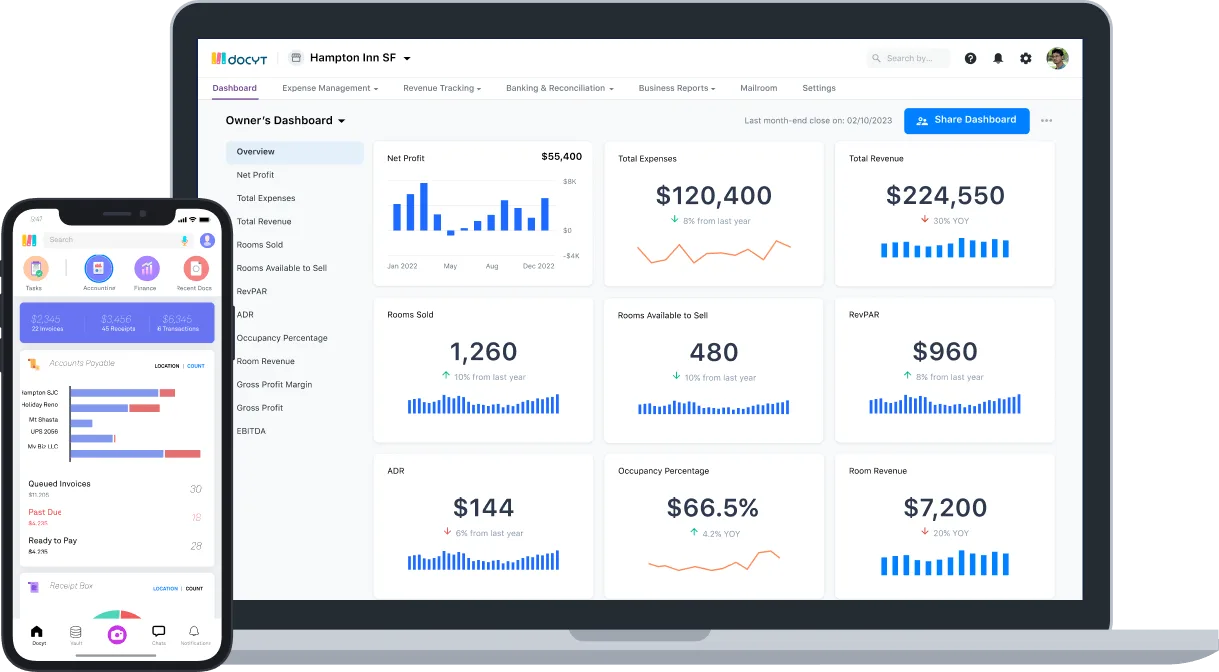Open the Expense Management dropdown menu
1219x672 pixels.
[x=330, y=88]
